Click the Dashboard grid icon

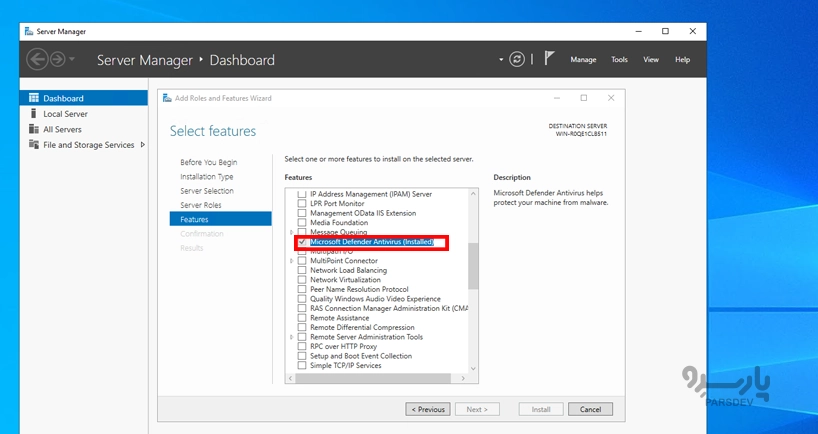pyautogui.click(x=34, y=98)
